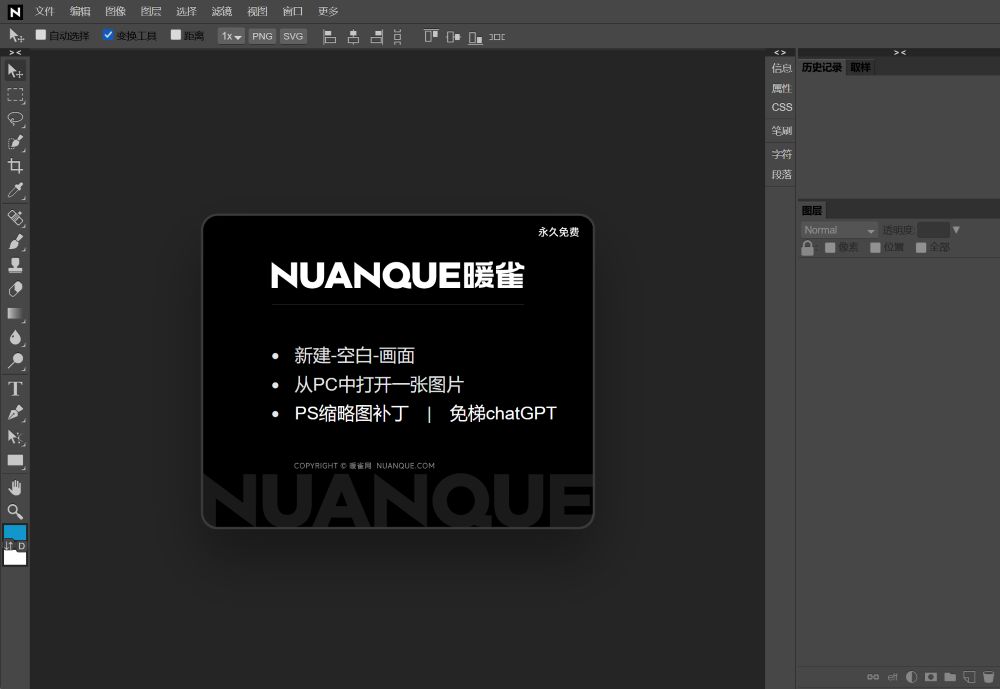The height and width of the screenshot is (689, 1000).
Task: Choose the Rectangular Marquee tool
Action: 15,95
